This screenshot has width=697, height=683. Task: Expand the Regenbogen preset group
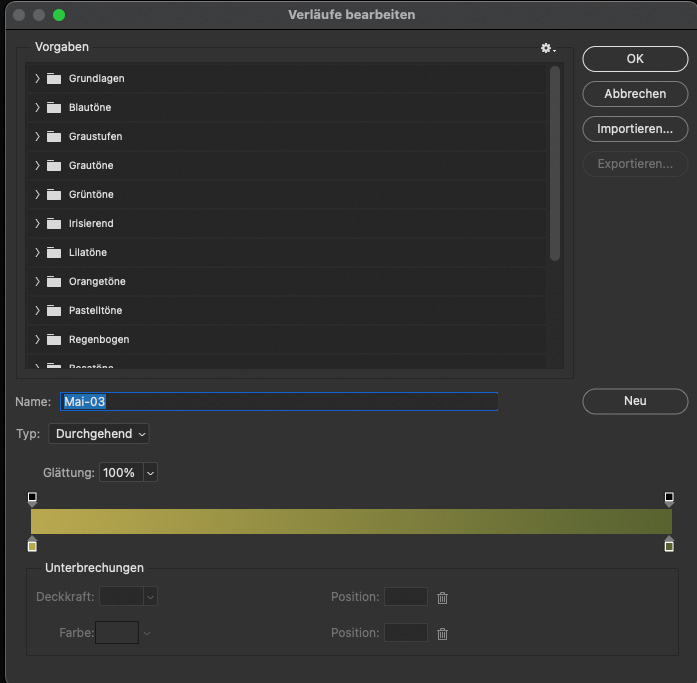[37, 340]
